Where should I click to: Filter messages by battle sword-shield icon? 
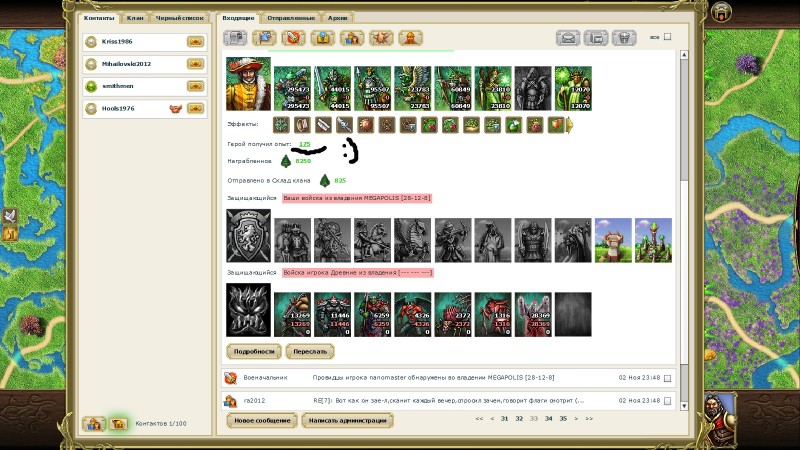click(293, 38)
